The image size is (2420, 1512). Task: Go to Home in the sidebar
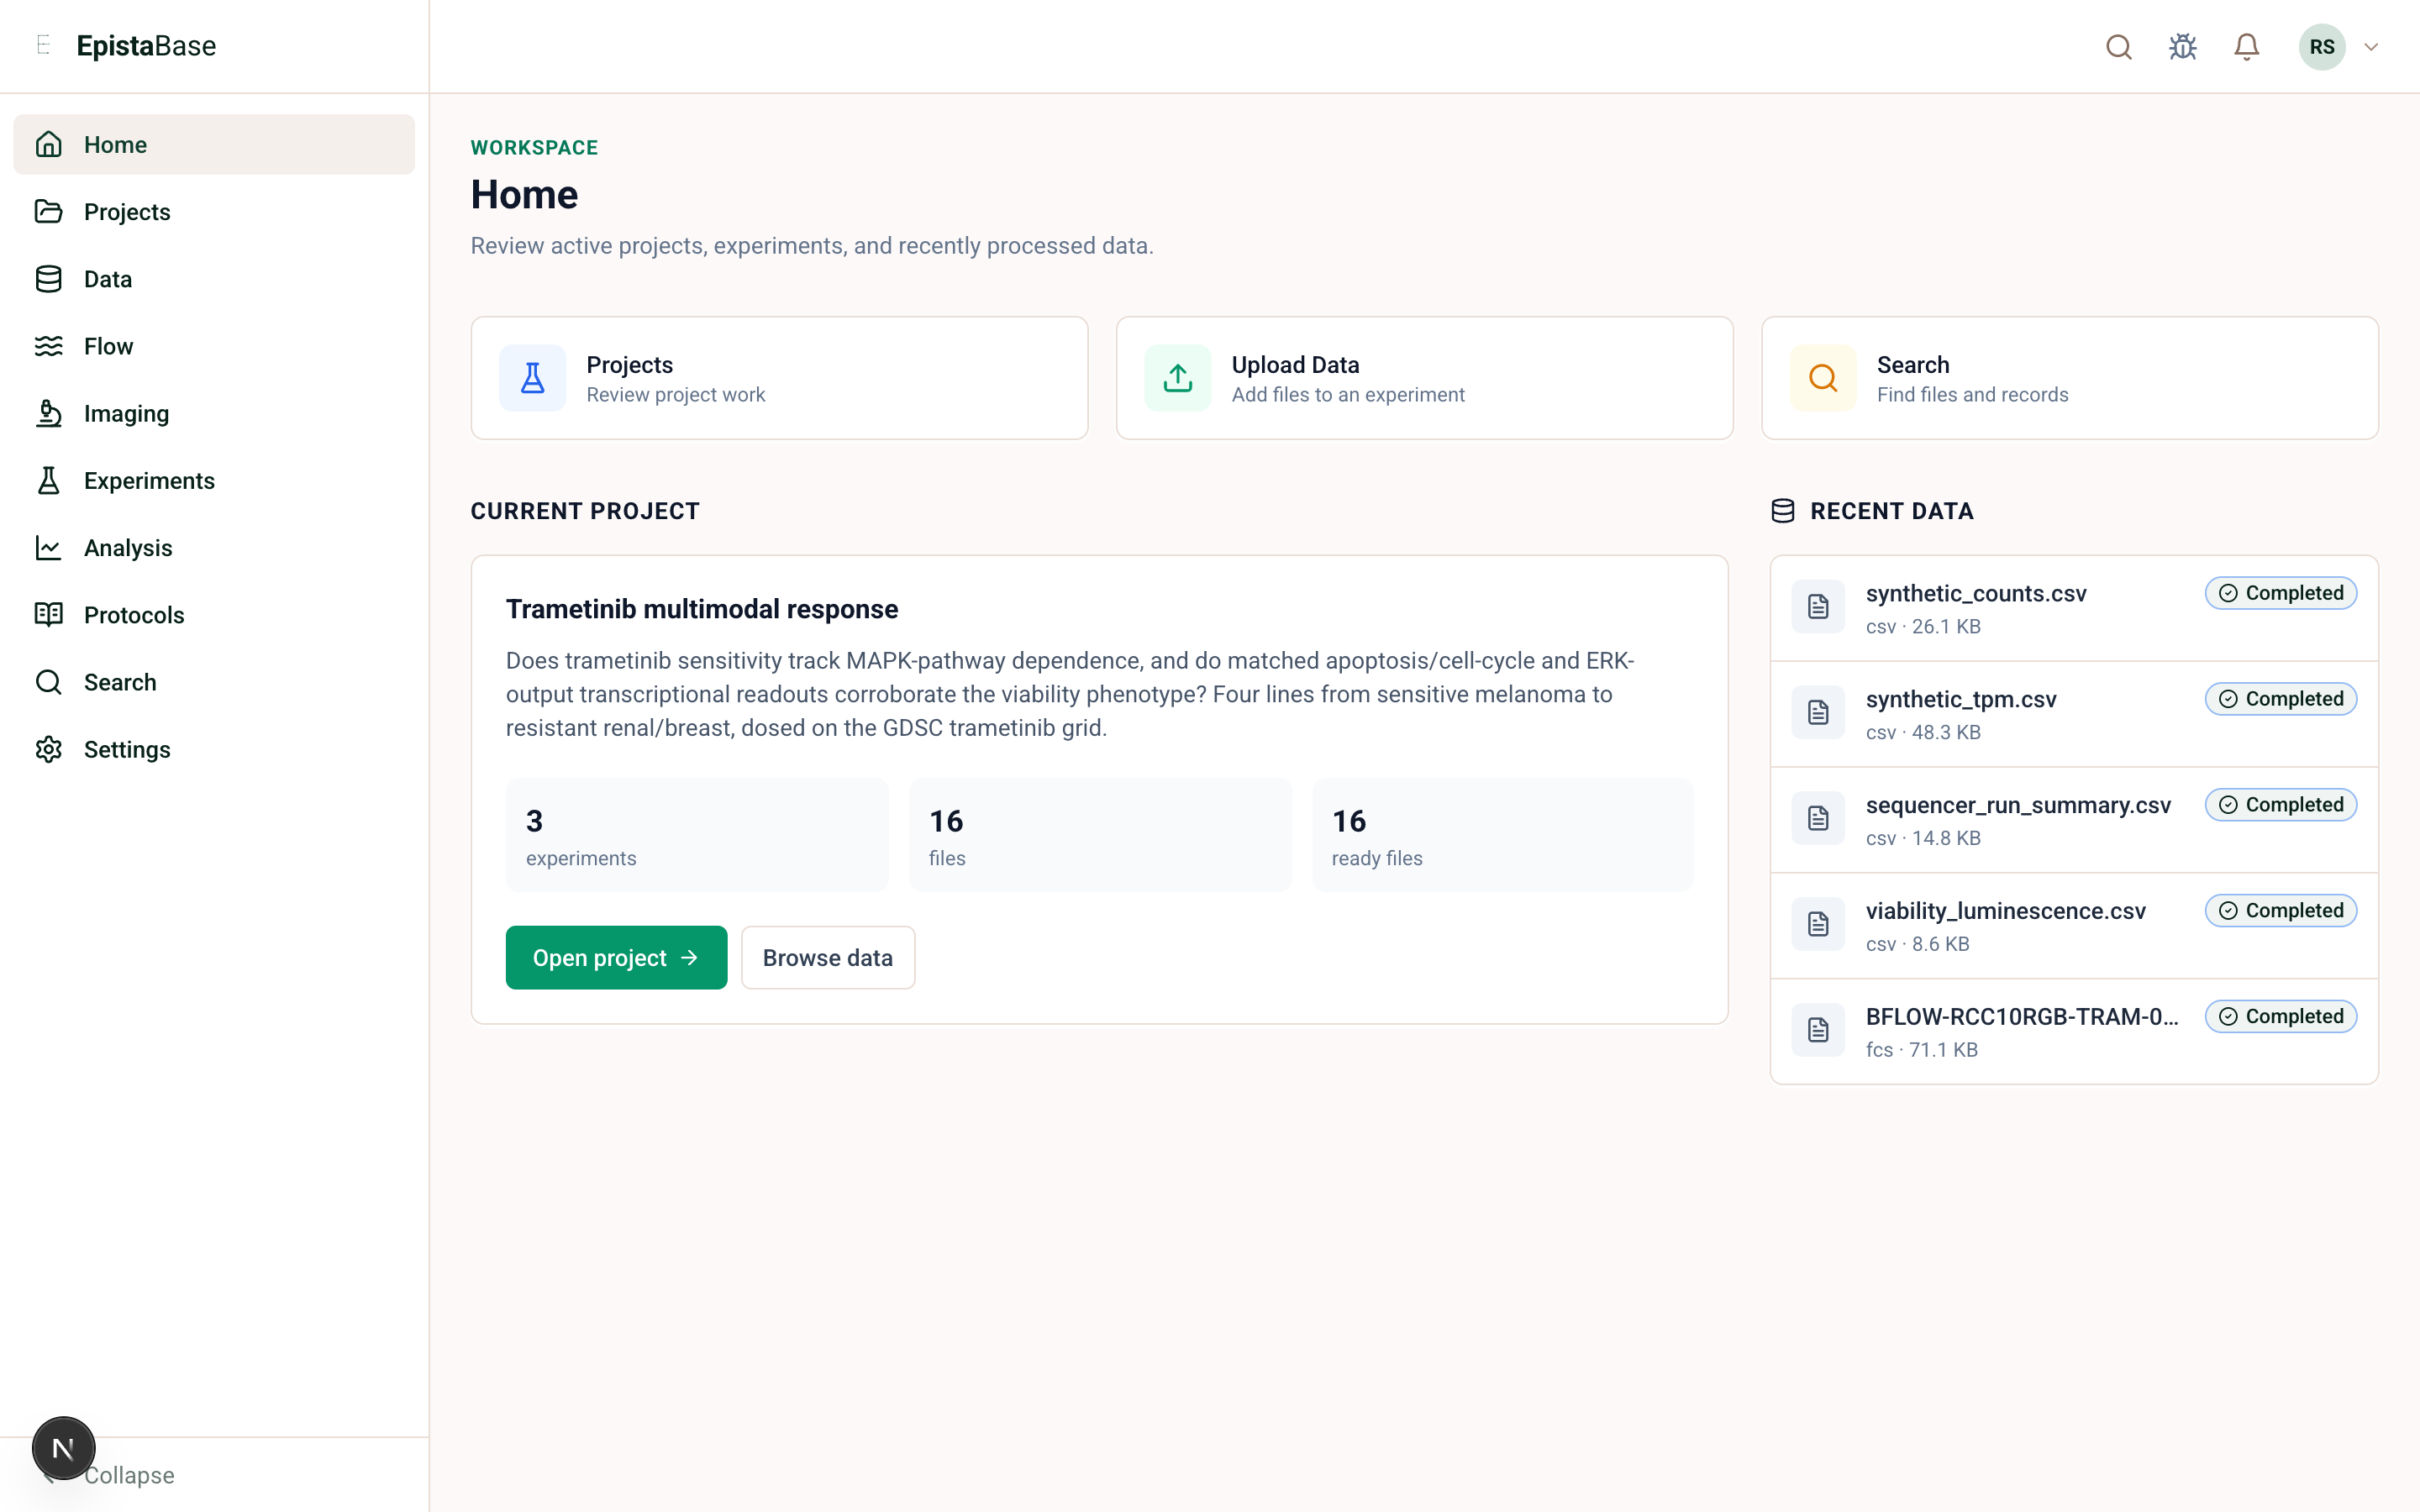tap(214, 145)
